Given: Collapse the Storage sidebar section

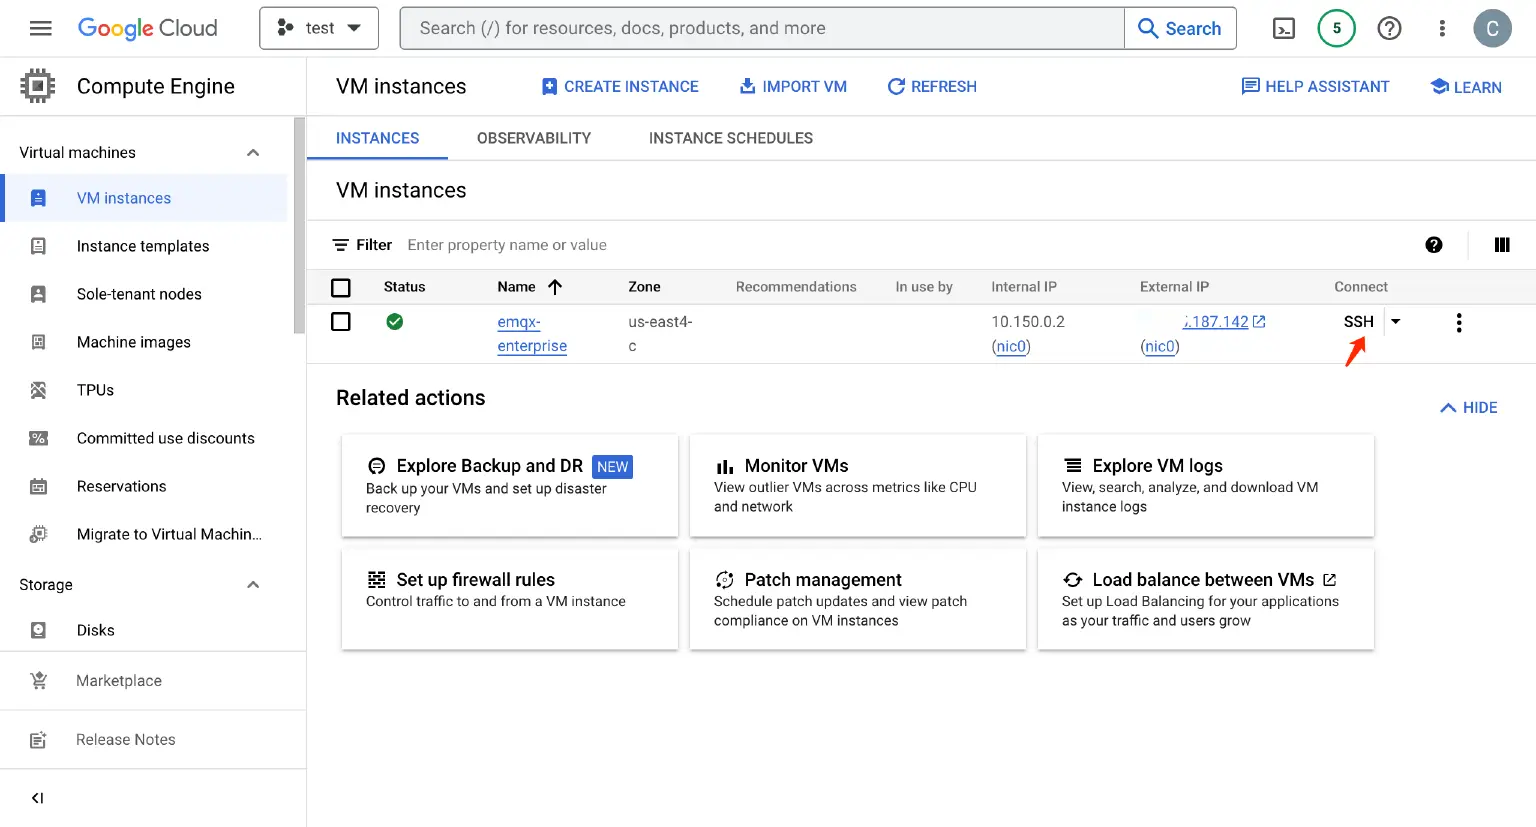Looking at the screenshot, I should coord(253,585).
